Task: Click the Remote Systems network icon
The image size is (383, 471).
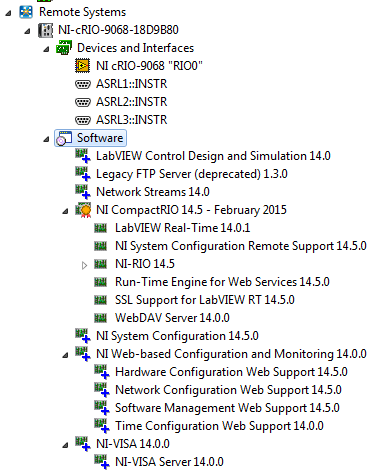Action: tap(26, 12)
